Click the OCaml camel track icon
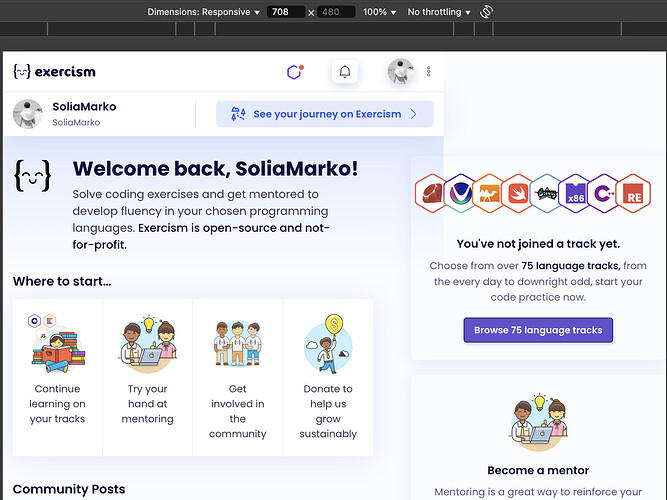Screen dimensions: 667x500 [489, 193]
